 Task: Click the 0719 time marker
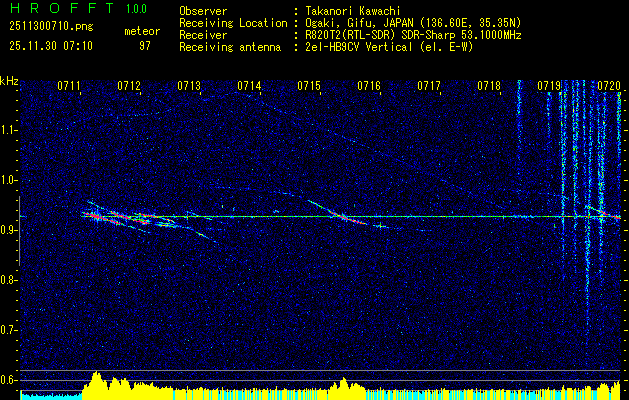(549, 86)
